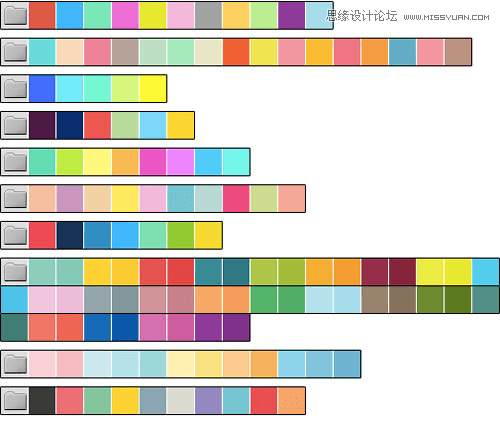Select the folder icon beside the red and dark navy swatches
Image resolution: width=500 pixels, height=423 pixels.
click(x=15, y=235)
